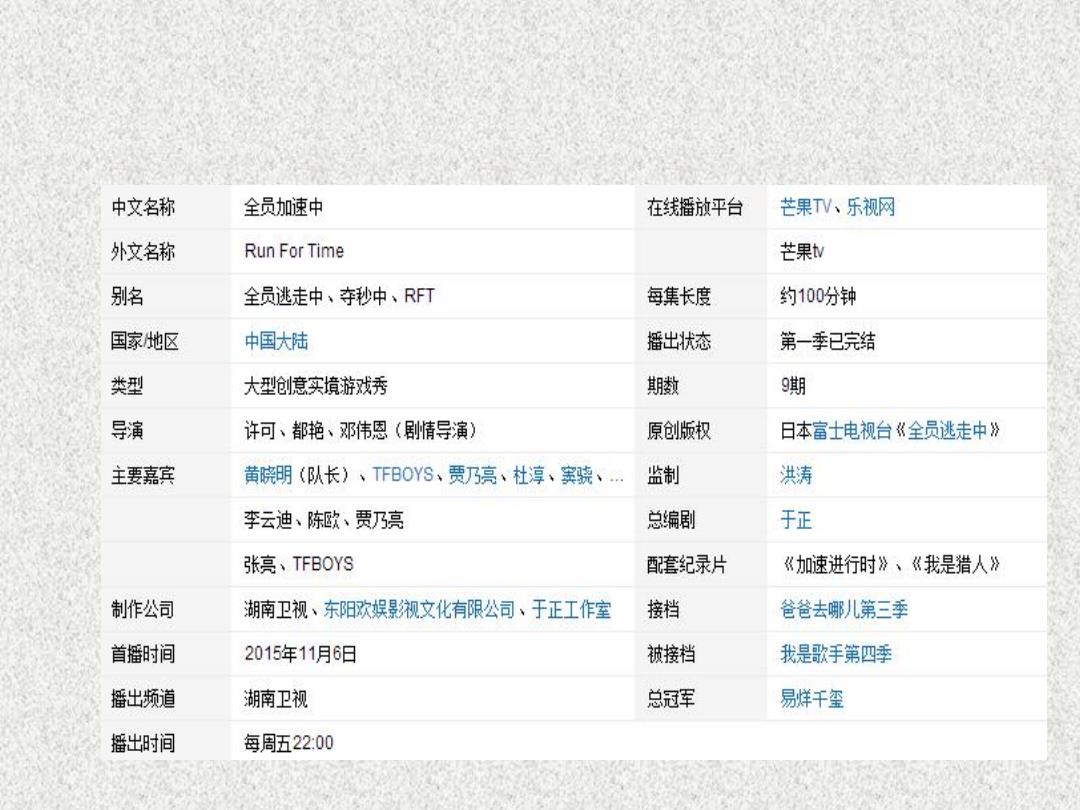Open 东阳欢娱影视文化有限公司 link
The width and height of the screenshot is (1080, 810).
[x=419, y=610]
